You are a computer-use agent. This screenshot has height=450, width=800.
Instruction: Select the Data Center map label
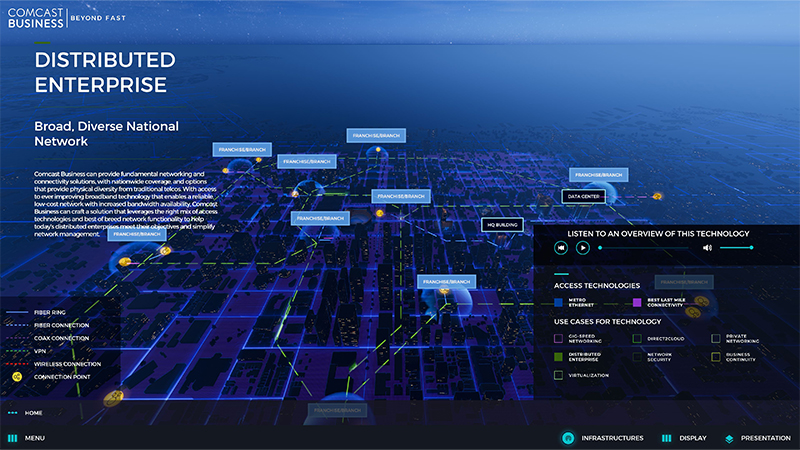tap(584, 196)
